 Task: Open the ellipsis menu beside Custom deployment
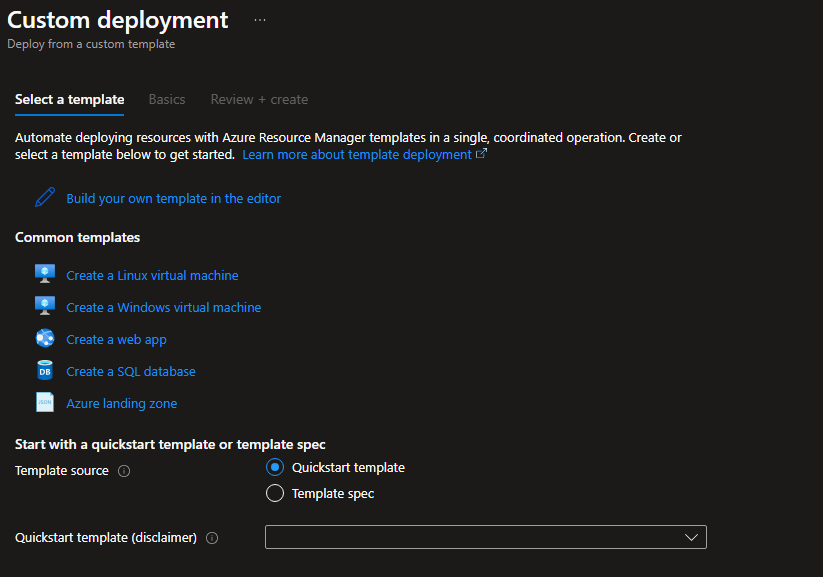pos(260,20)
